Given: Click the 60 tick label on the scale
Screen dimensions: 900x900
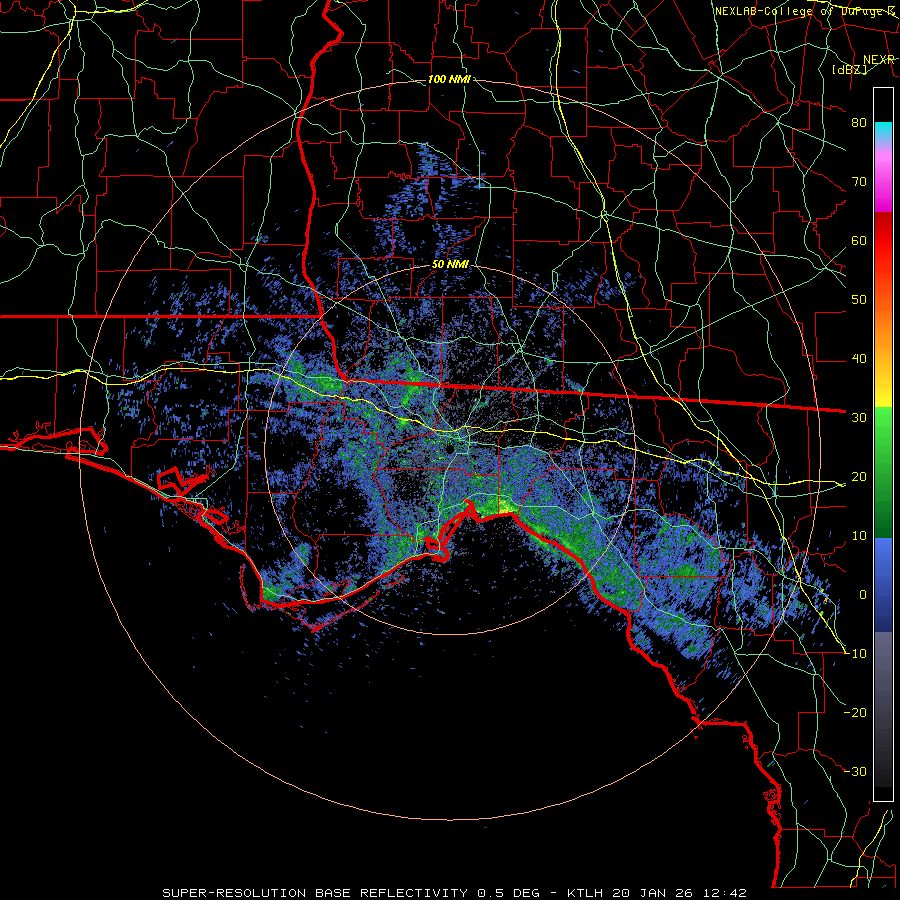Looking at the screenshot, I should tap(859, 240).
